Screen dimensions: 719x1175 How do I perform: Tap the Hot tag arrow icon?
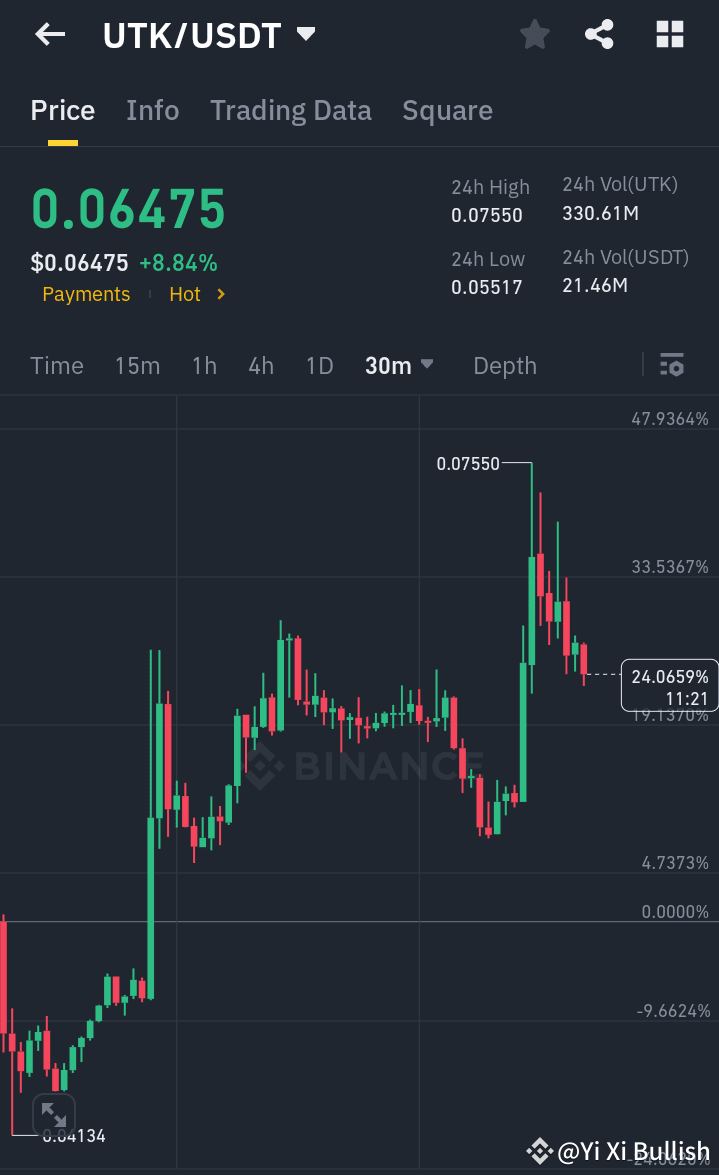(x=222, y=294)
